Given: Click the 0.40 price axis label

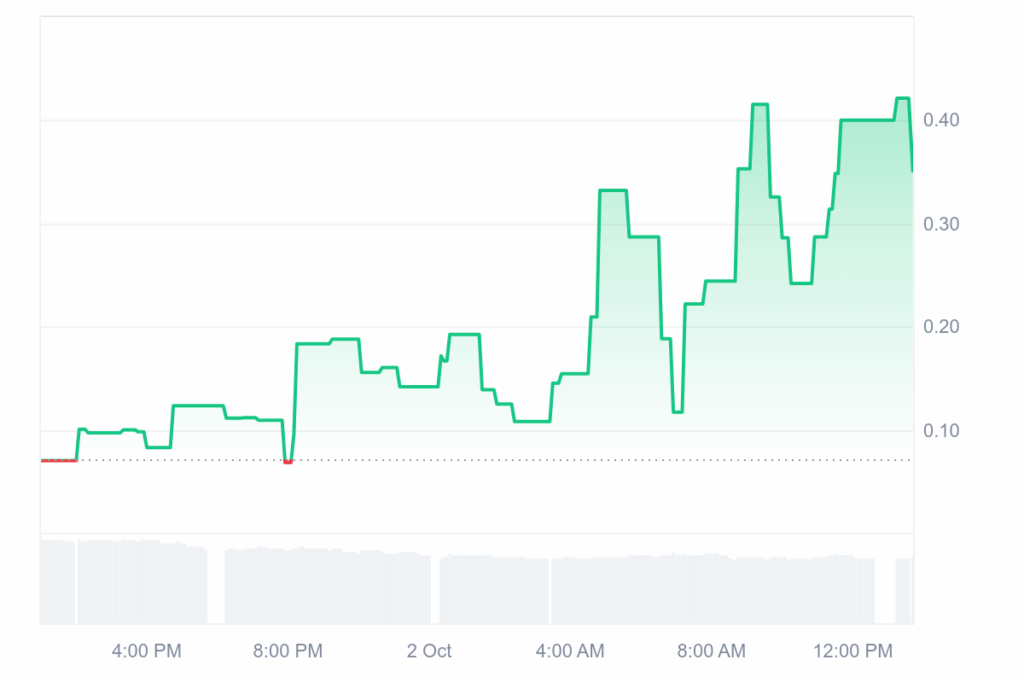Looking at the screenshot, I should pos(941,120).
